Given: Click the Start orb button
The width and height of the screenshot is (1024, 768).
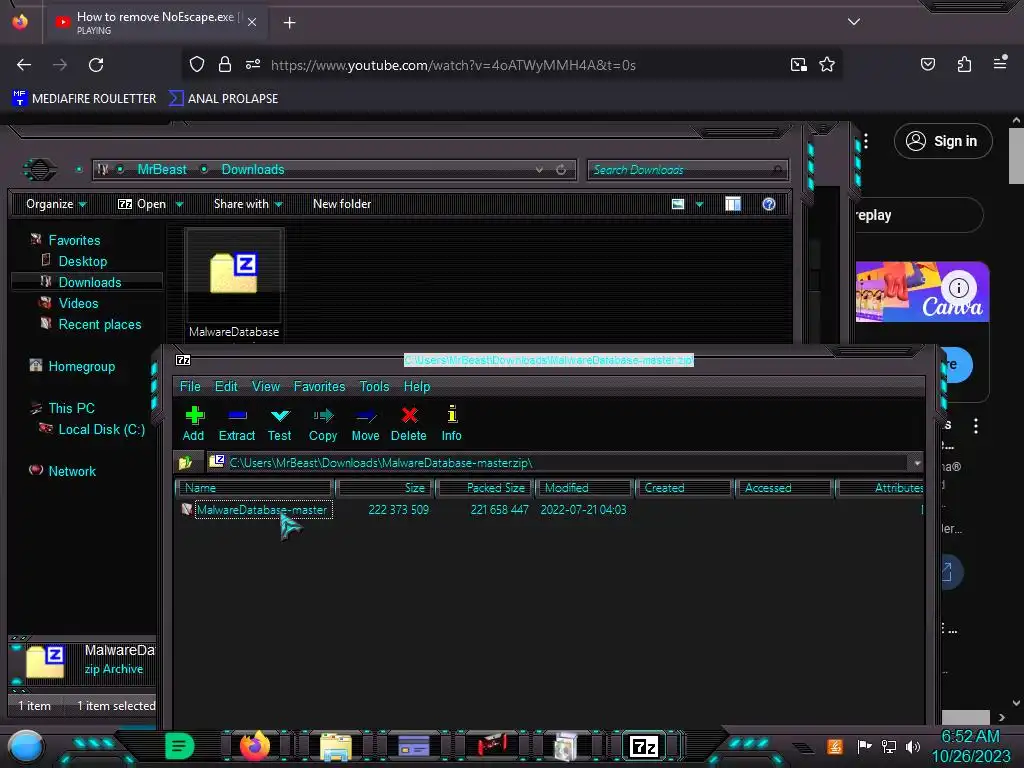Looking at the screenshot, I should coord(25,746).
